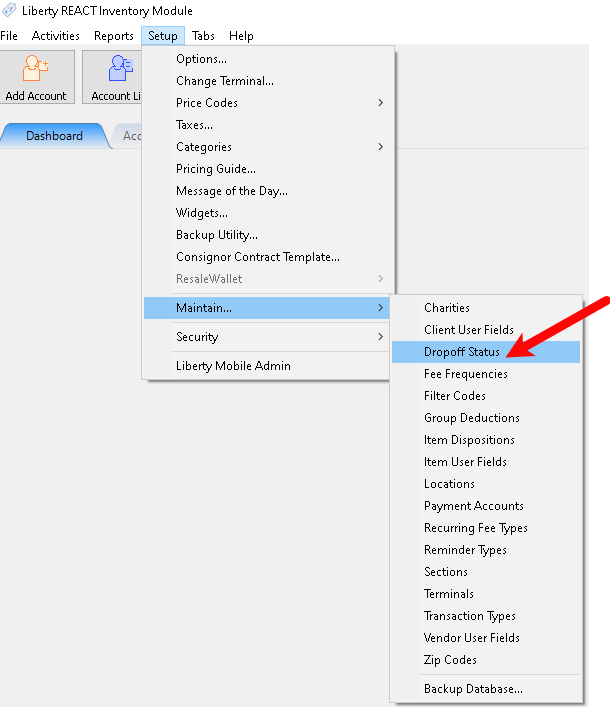Switch to the Dashboard tab
The image size is (610, 707).
click(x=55, y=136)
